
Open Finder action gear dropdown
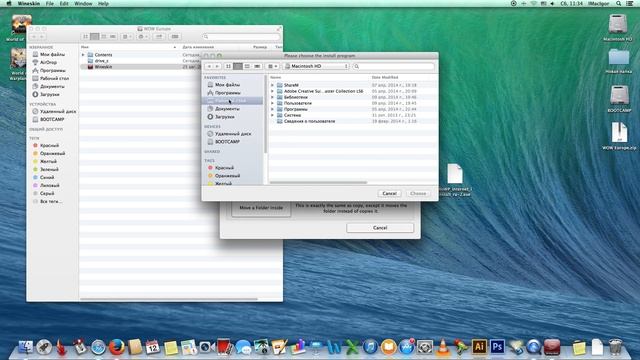point(143,37)
